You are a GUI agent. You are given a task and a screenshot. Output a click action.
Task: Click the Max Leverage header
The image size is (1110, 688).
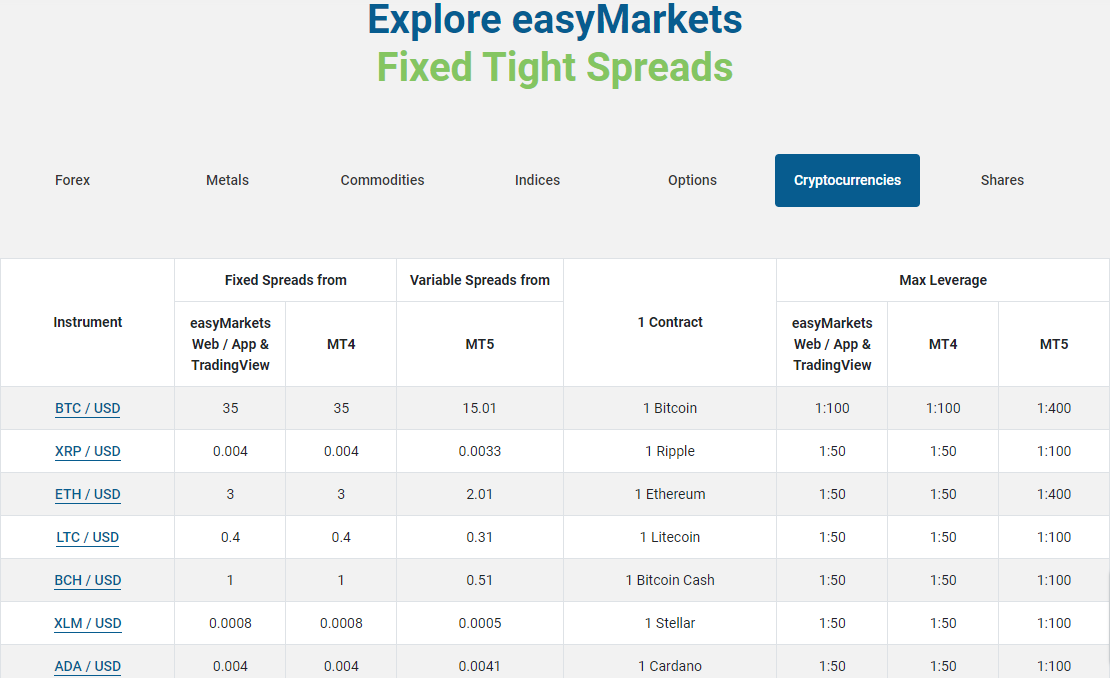tap(943, 280)
